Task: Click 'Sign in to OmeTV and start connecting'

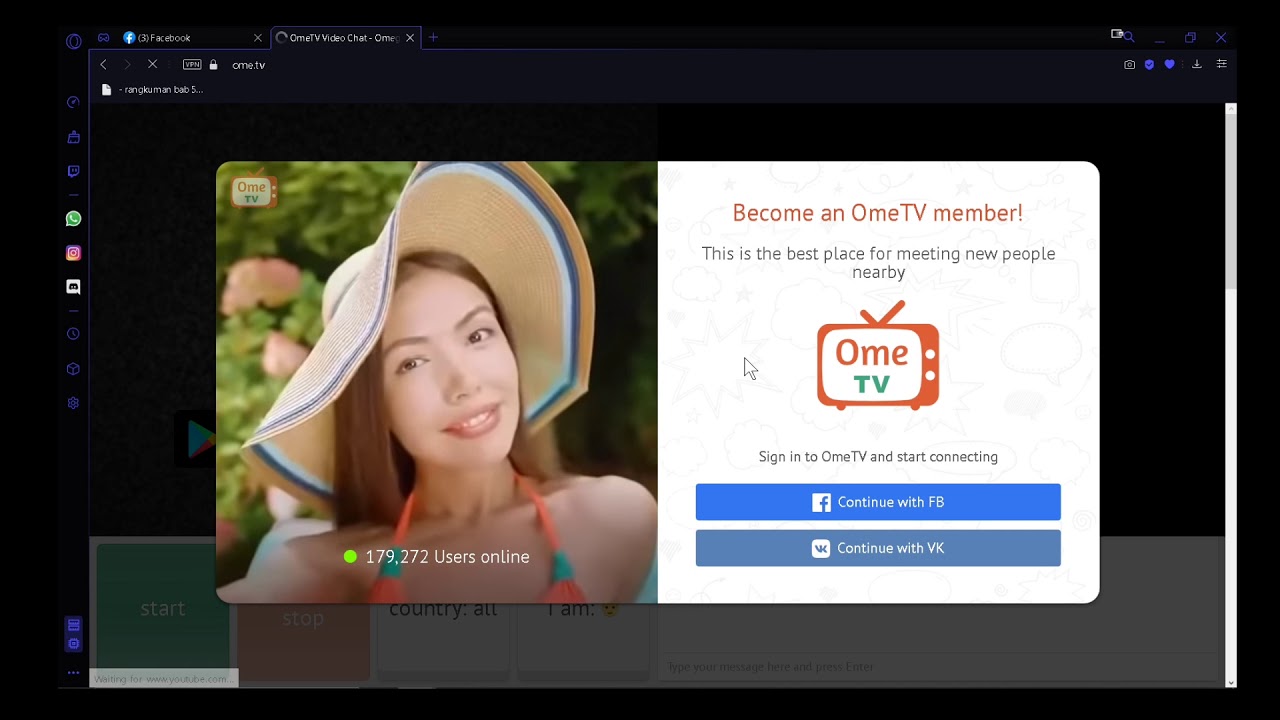Action: [878, 457]
